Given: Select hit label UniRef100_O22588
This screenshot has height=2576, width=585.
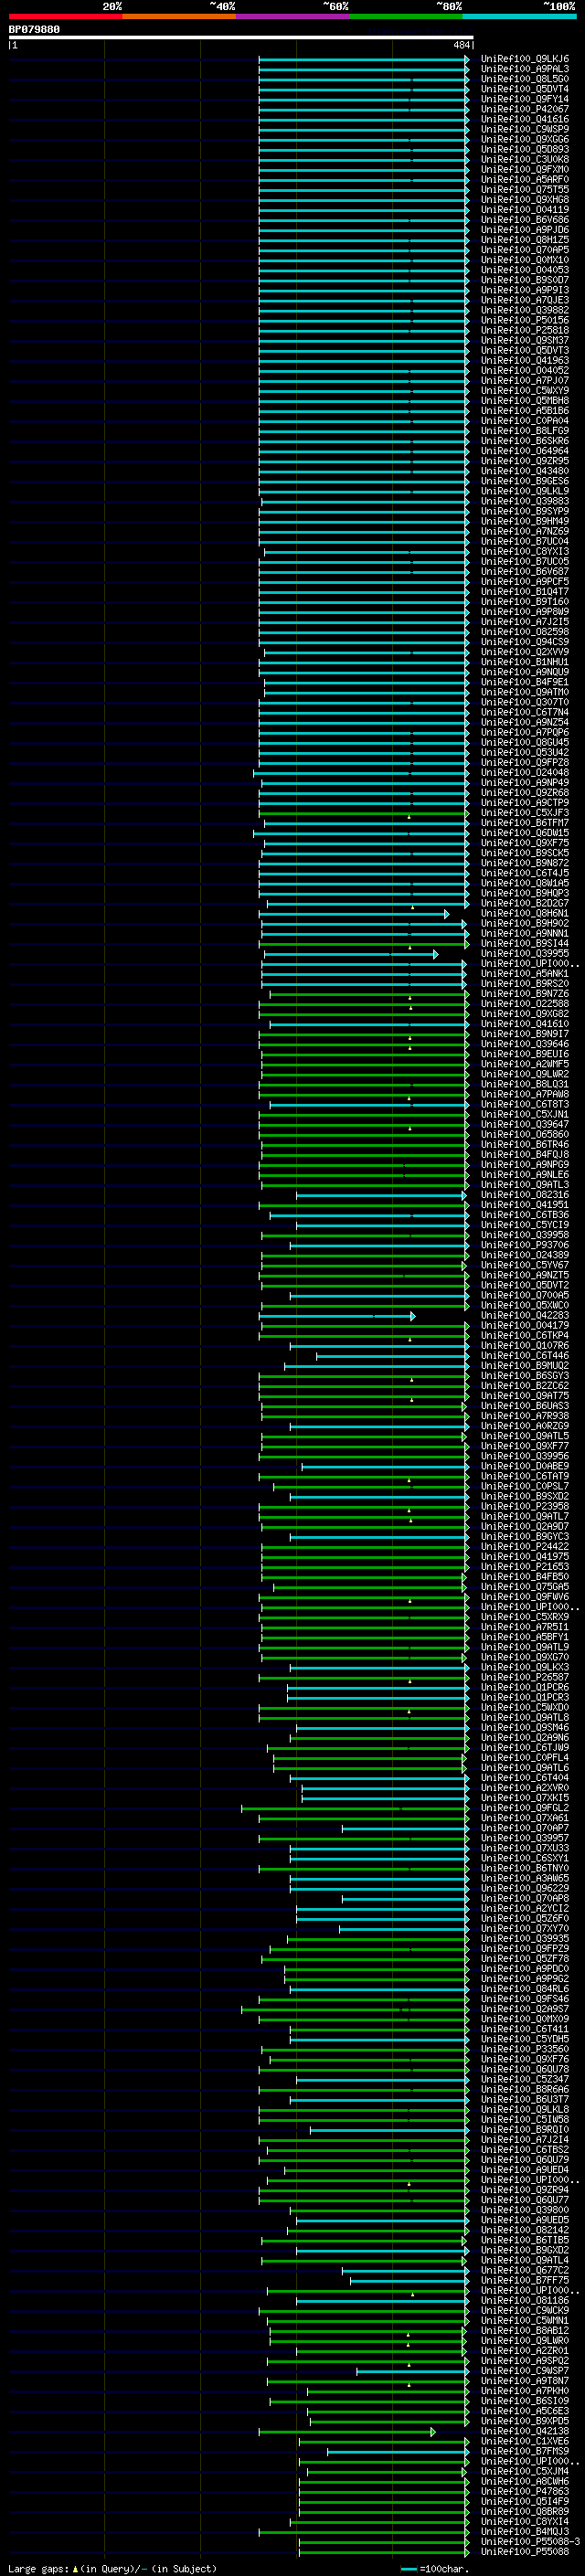Looking at the screenshot, I should (525, 1003).
